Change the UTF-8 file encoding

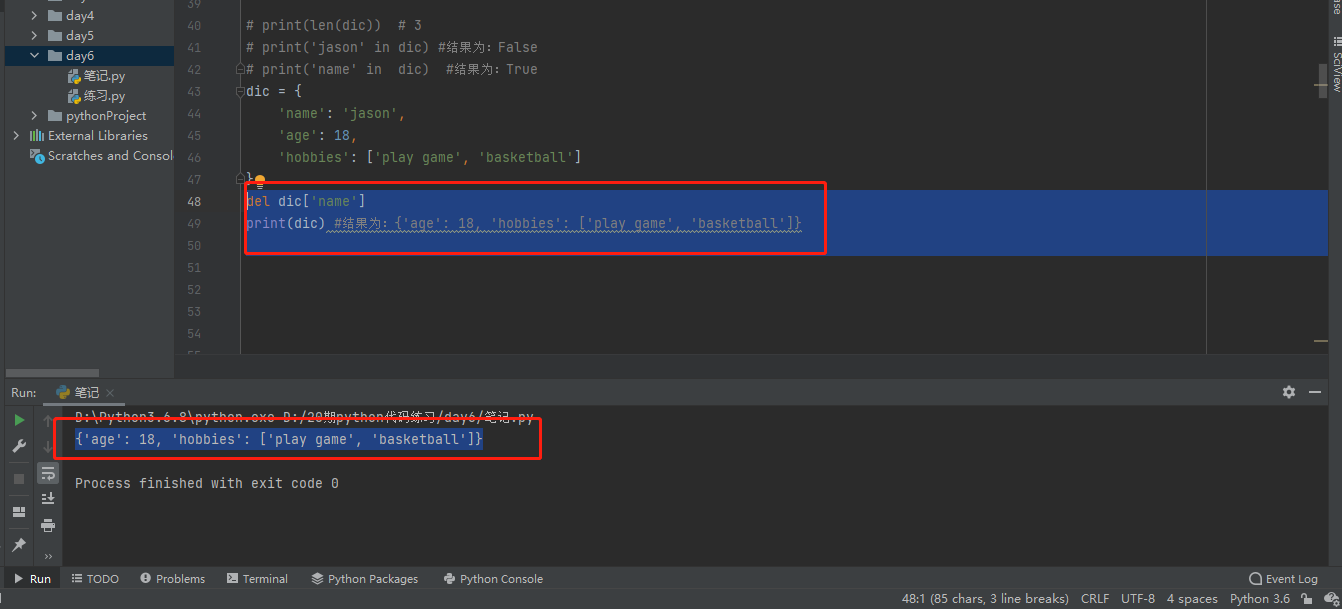click(1138, 598)
